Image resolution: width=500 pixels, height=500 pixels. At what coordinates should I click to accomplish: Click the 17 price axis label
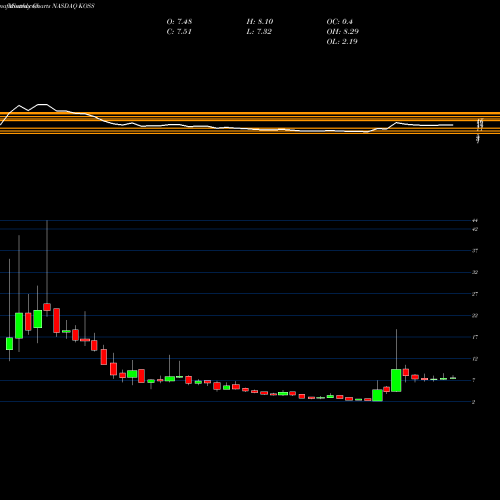click(475, 337)
